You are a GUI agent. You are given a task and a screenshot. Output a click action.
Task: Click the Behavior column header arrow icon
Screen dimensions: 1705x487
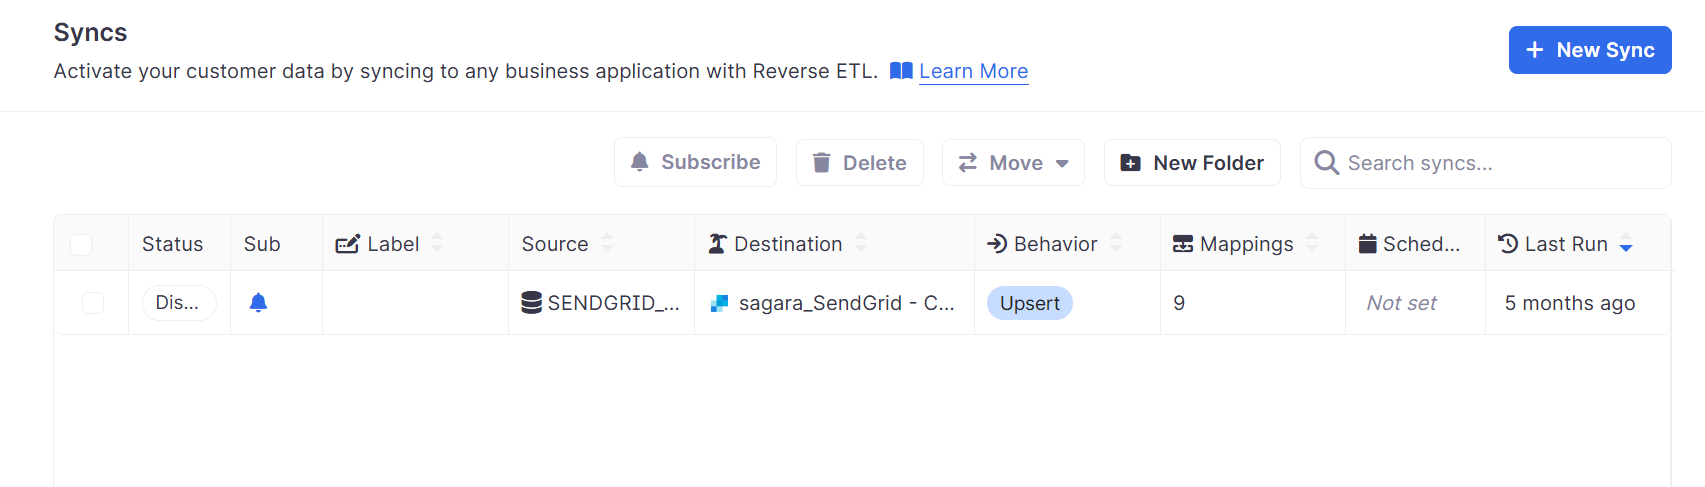[x=997, y=244]
